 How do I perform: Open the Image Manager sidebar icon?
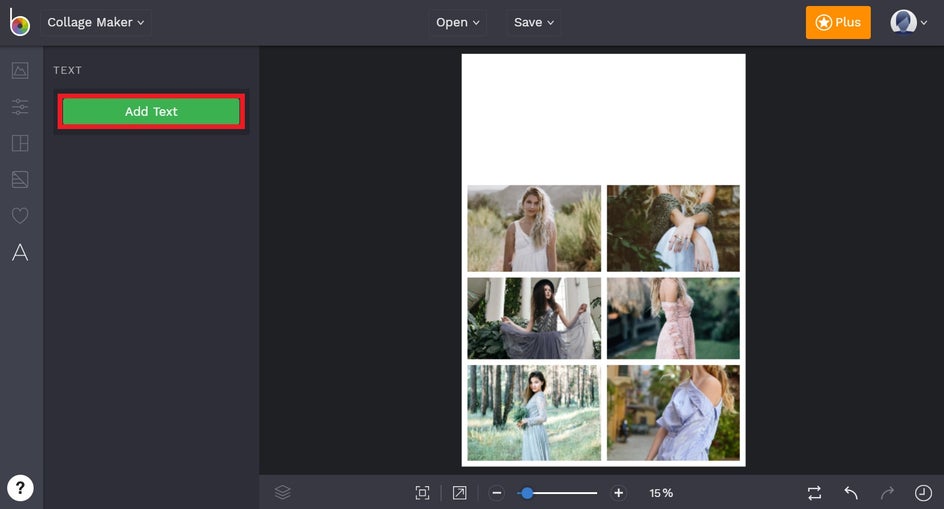click(x=20, y=70)
